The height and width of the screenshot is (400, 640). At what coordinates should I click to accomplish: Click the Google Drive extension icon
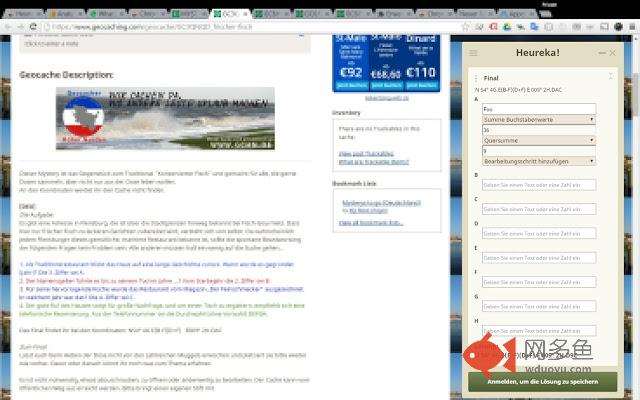507,27
